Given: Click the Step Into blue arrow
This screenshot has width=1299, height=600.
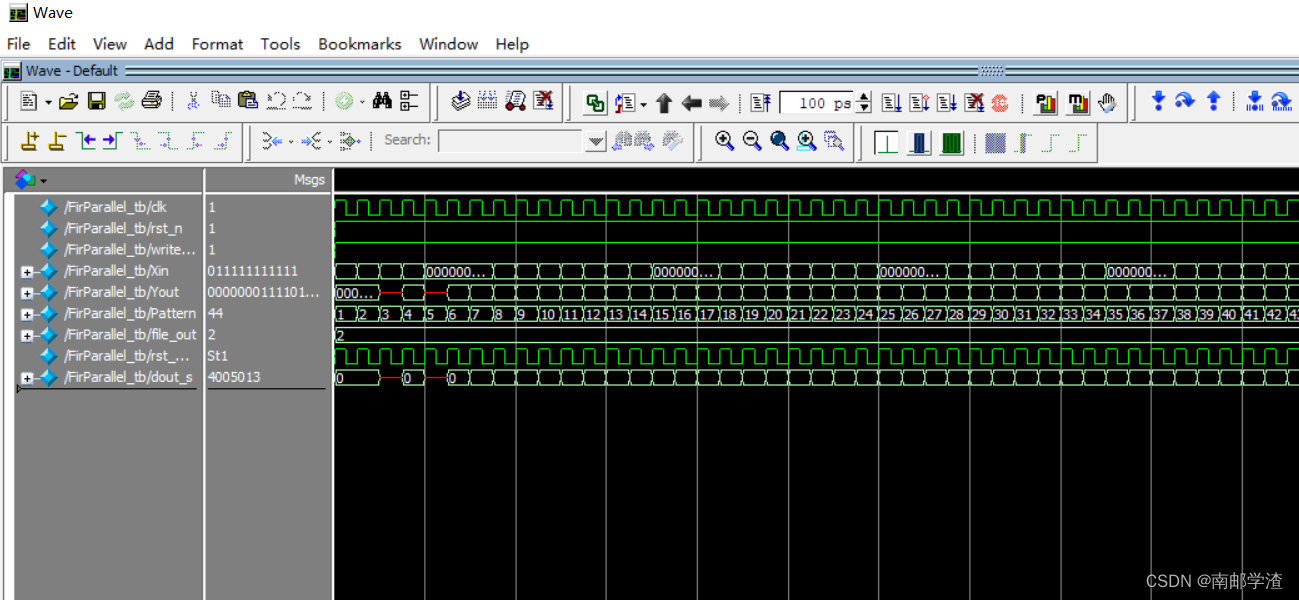Looking at the screenshot, I should click(x=1158, y=101).
